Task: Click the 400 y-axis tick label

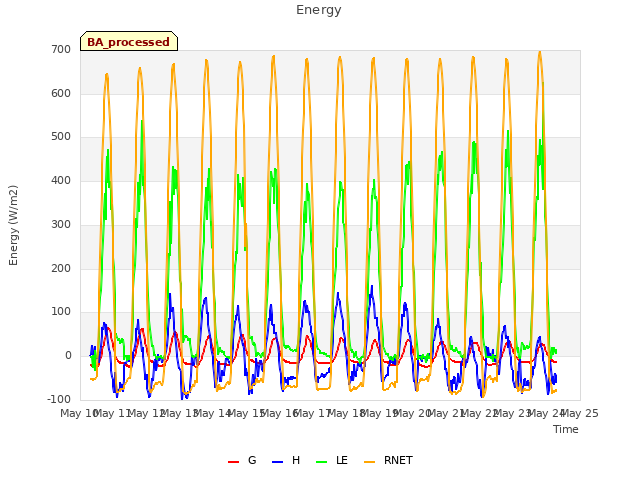Action: click(61, 180)
